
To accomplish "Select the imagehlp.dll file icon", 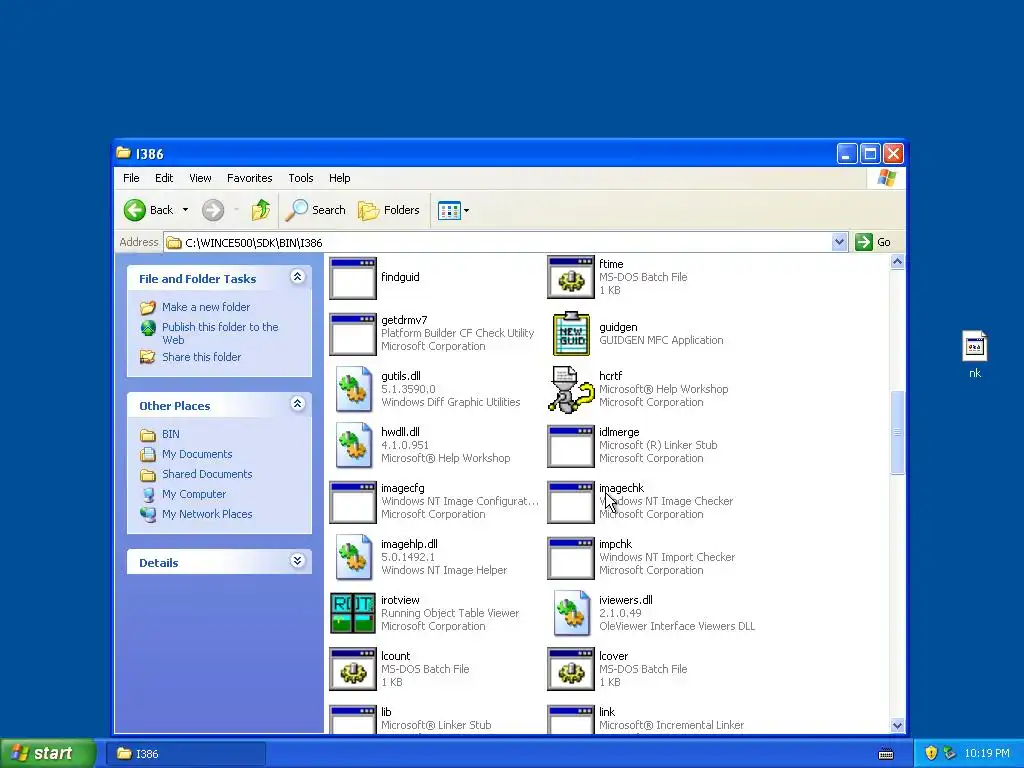I will click(353, 558).
